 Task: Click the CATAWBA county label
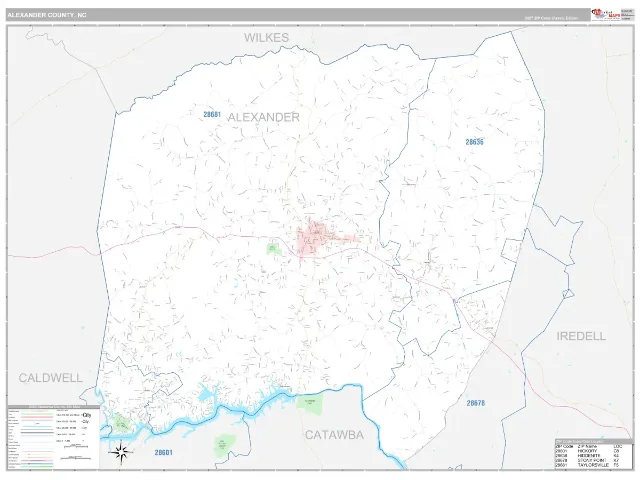[x=334, y=435]
